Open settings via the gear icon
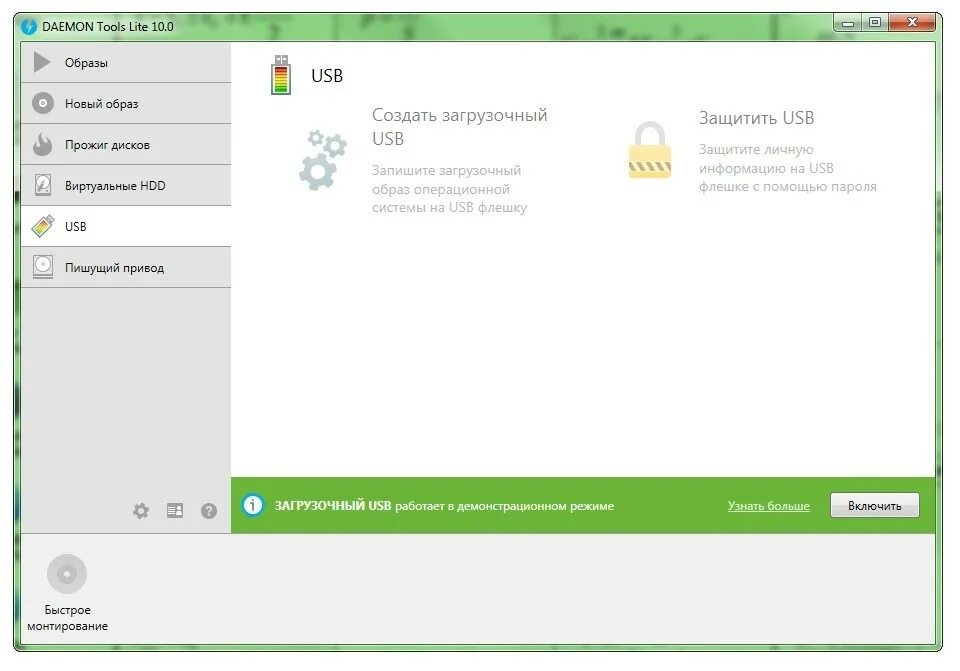Screen dimensions: 960x671 pos(141,511)
